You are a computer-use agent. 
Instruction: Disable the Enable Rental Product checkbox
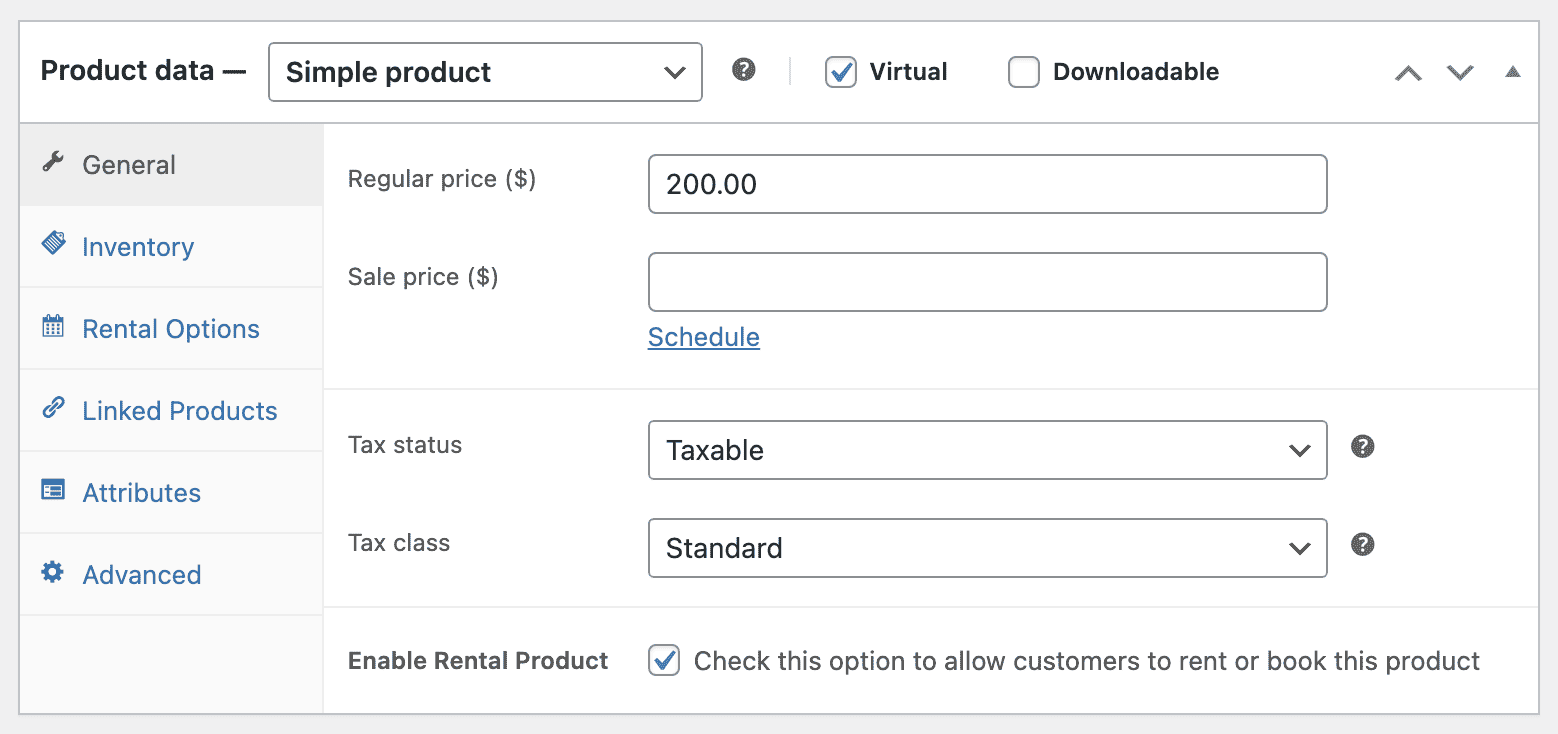[664, 660]
